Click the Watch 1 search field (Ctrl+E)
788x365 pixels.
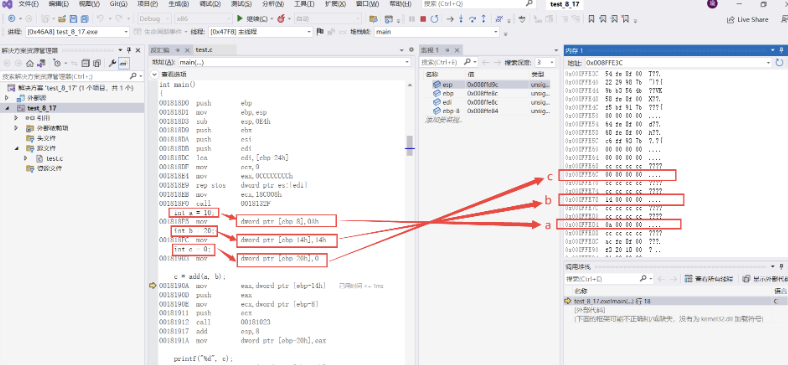coord(449,62)
